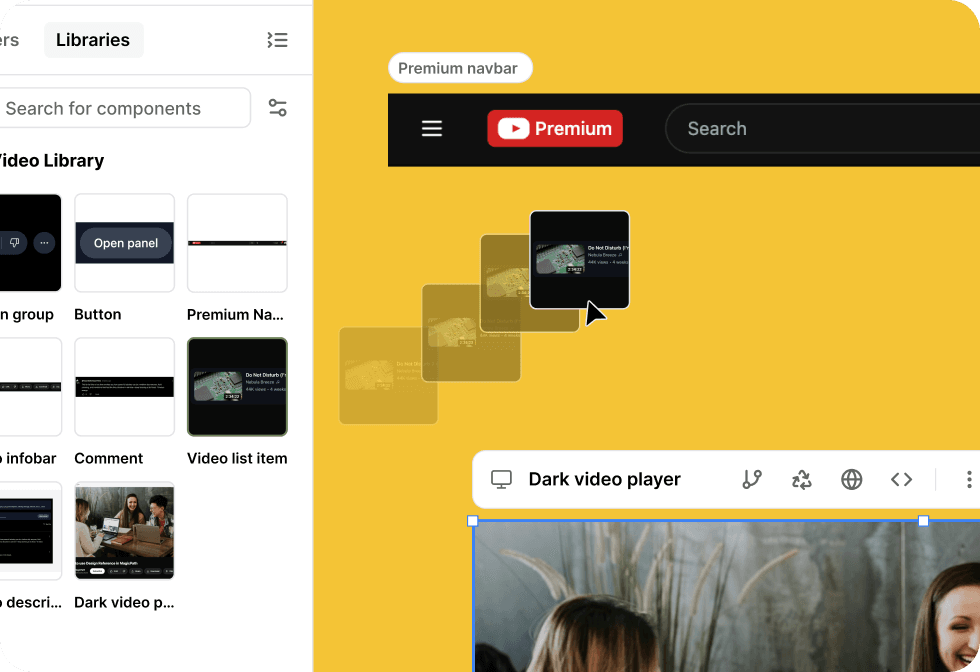The width and height of the screenshot is (980, 672).
Task: Click the desktop monitor icon by Dark video player
Action: (501, 480)
